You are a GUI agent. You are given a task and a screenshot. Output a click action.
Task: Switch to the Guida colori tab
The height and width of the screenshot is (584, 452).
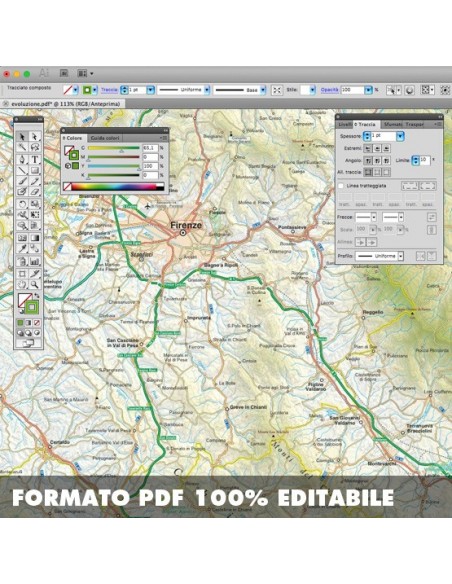pyautogui.click(x=105, y=138)
